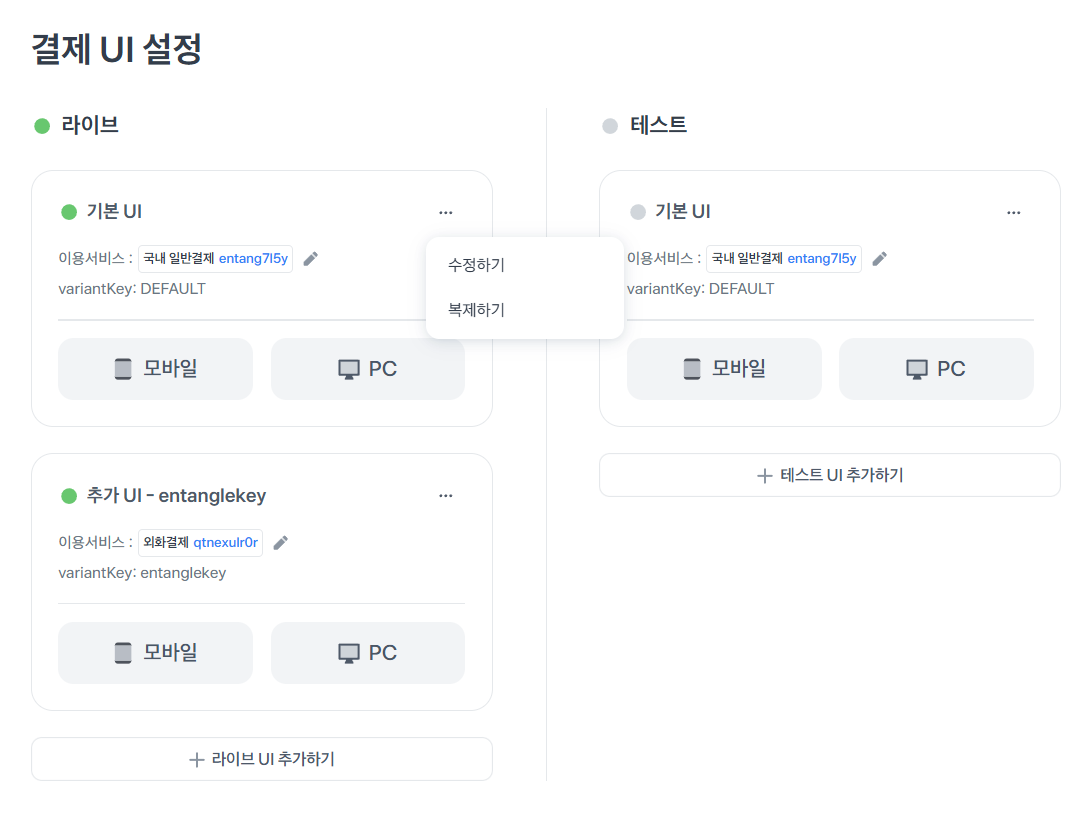Click entang7l5y link in live 기본 UI card
The width and height of the screenshot is (1090, 838).
[253, 259]
